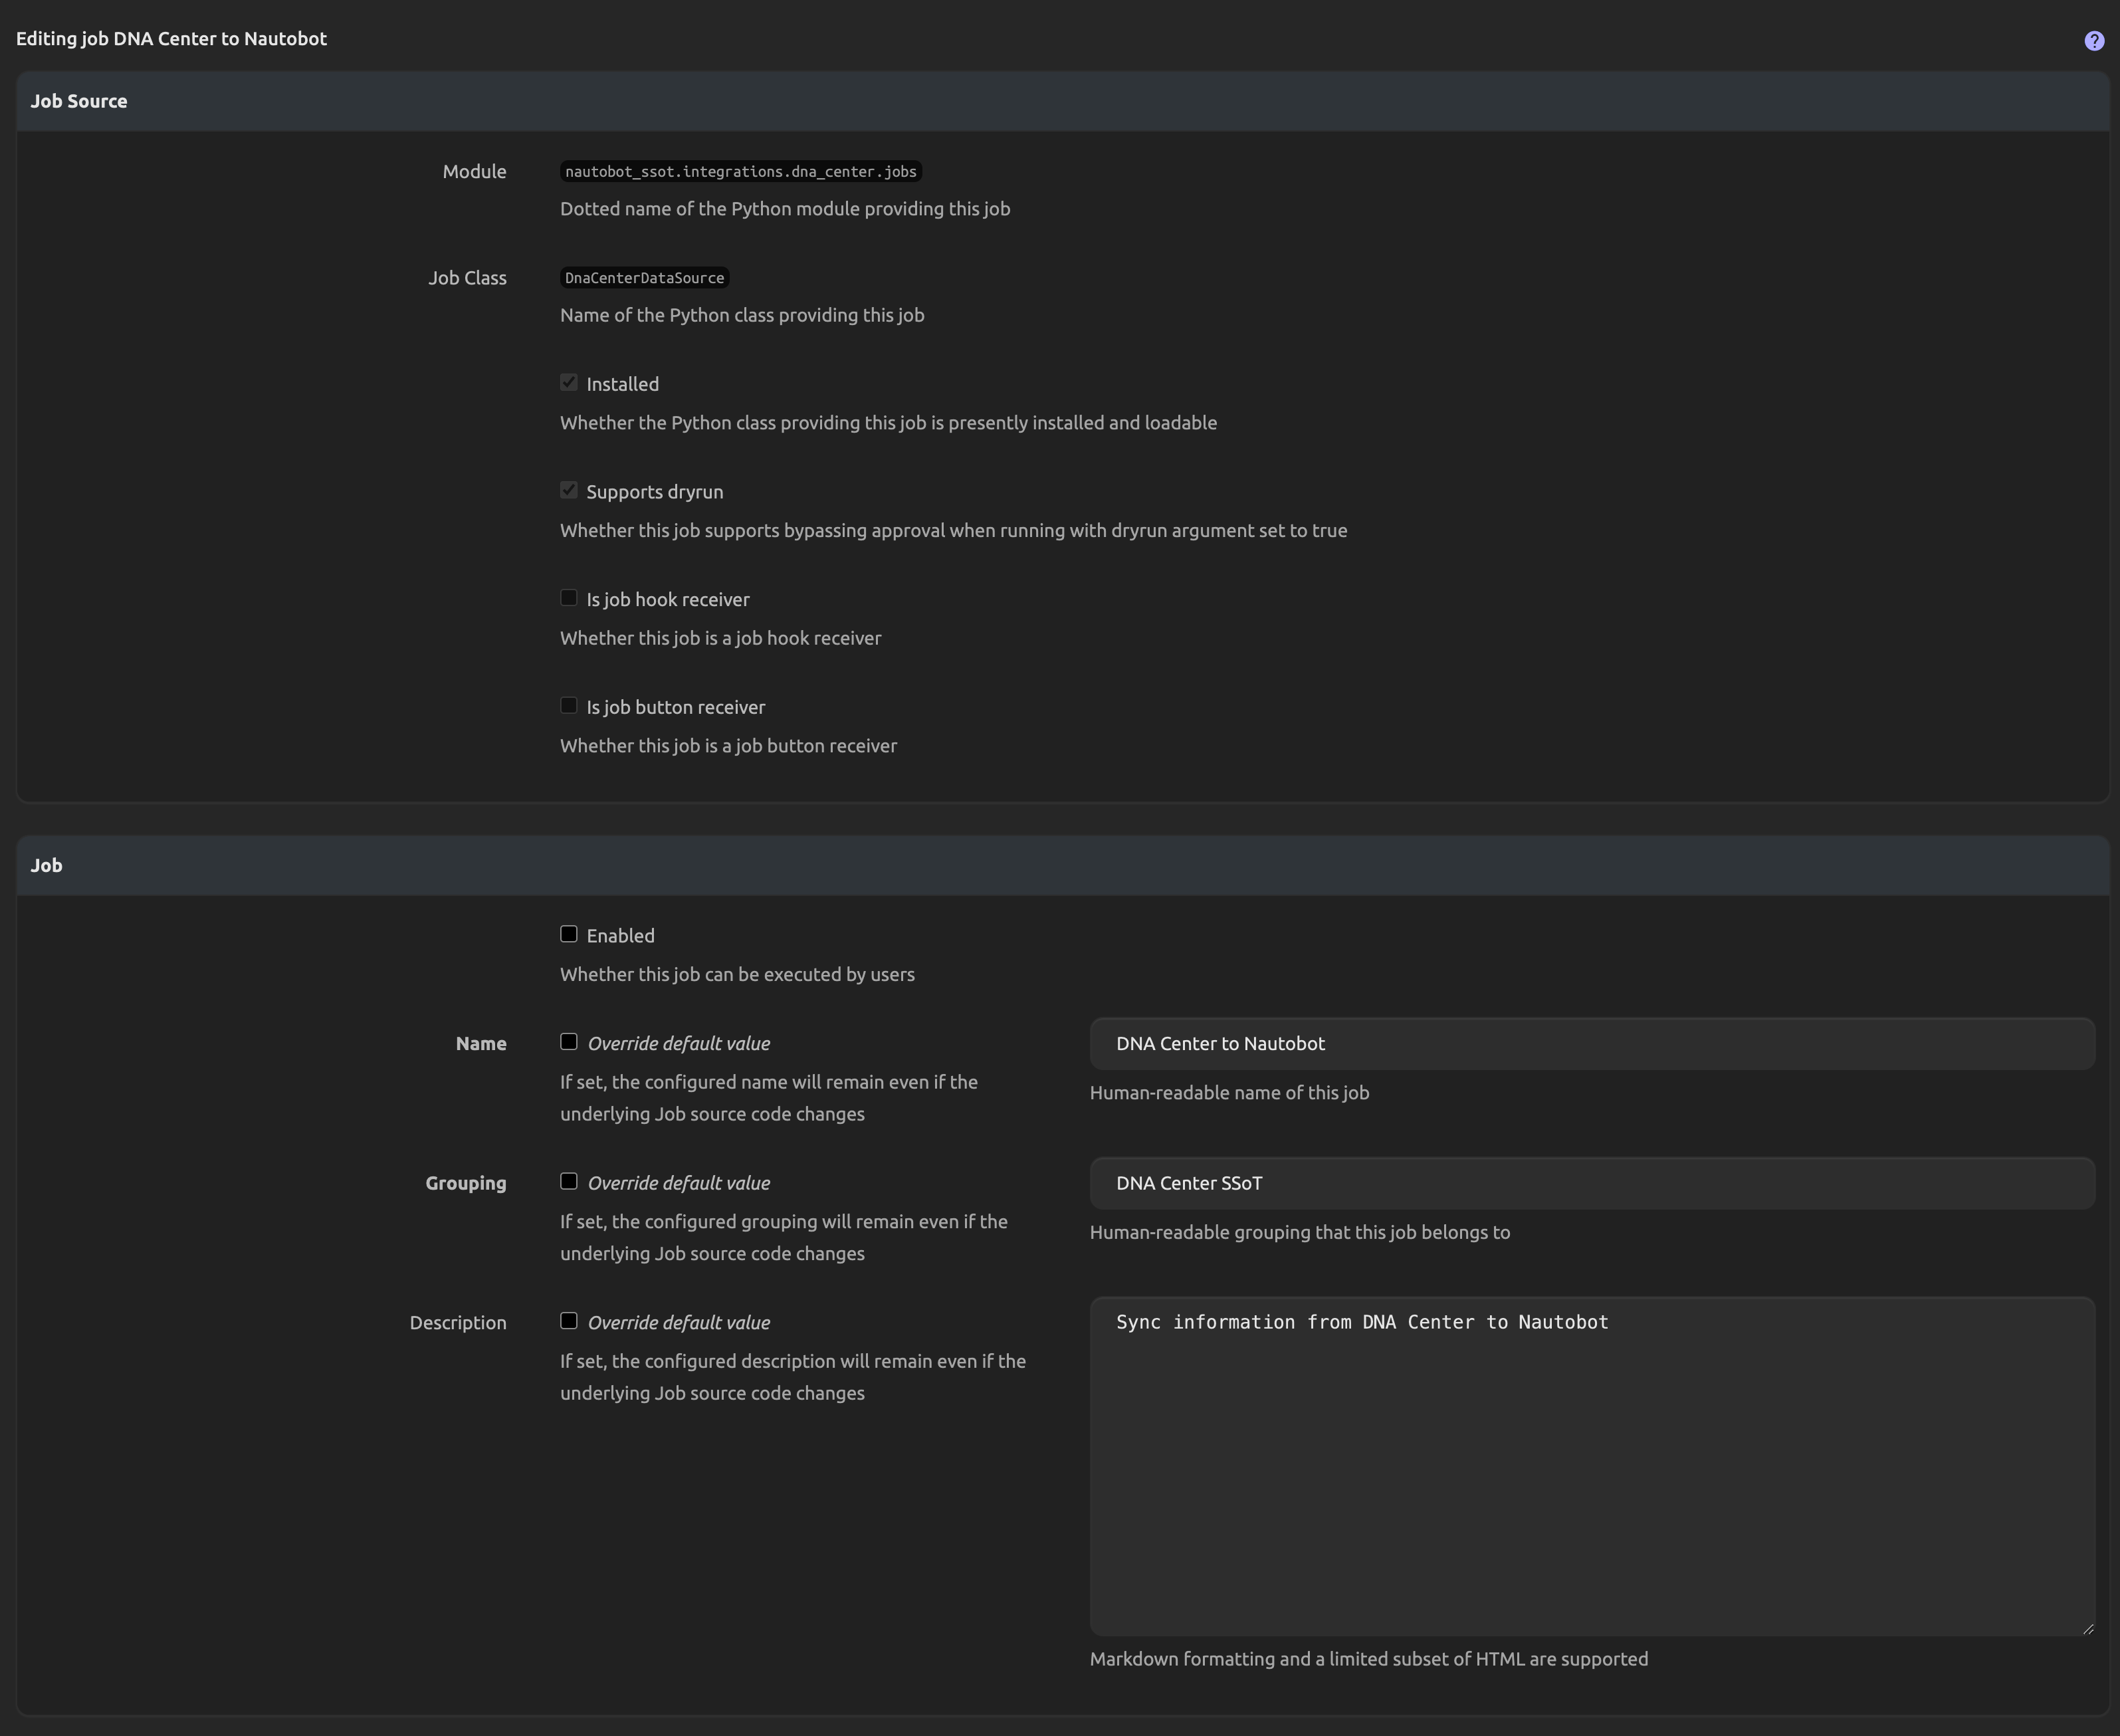Check Override default value for Description

coord(569,1321)
